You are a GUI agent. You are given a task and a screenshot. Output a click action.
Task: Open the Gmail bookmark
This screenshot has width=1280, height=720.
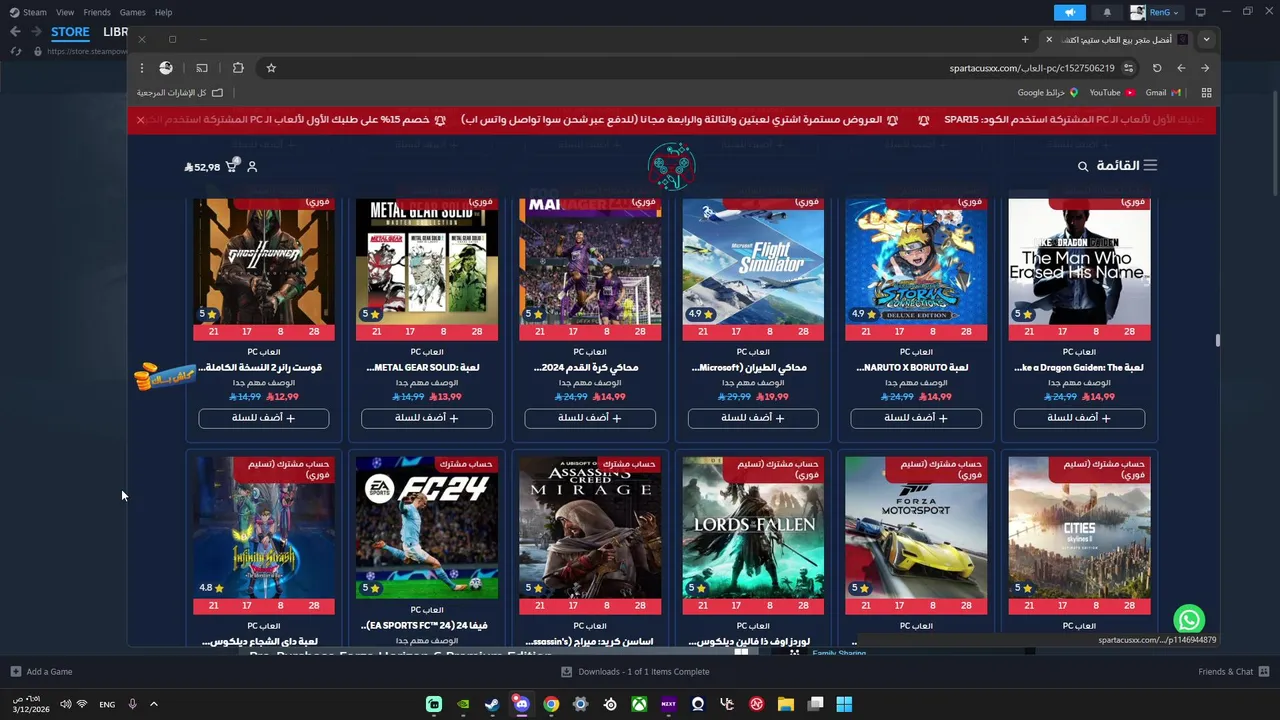coord(1163,93)
